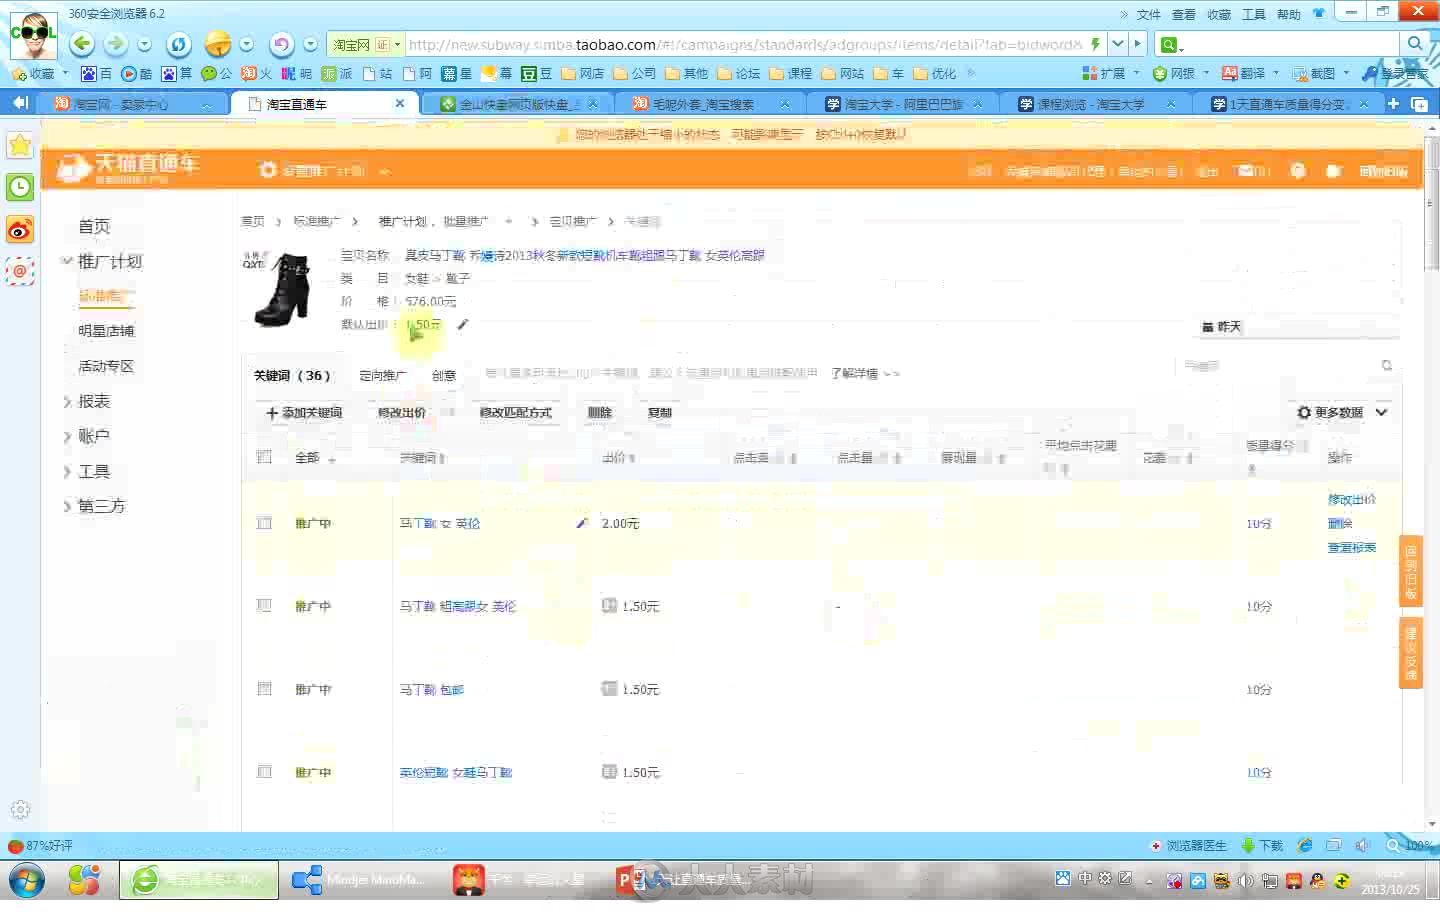The height and width of the screenshot is (912, 1440).
Task: Switch to the 毛呢外套_淘宝搜索 tab
Action: tap(711, 104)
